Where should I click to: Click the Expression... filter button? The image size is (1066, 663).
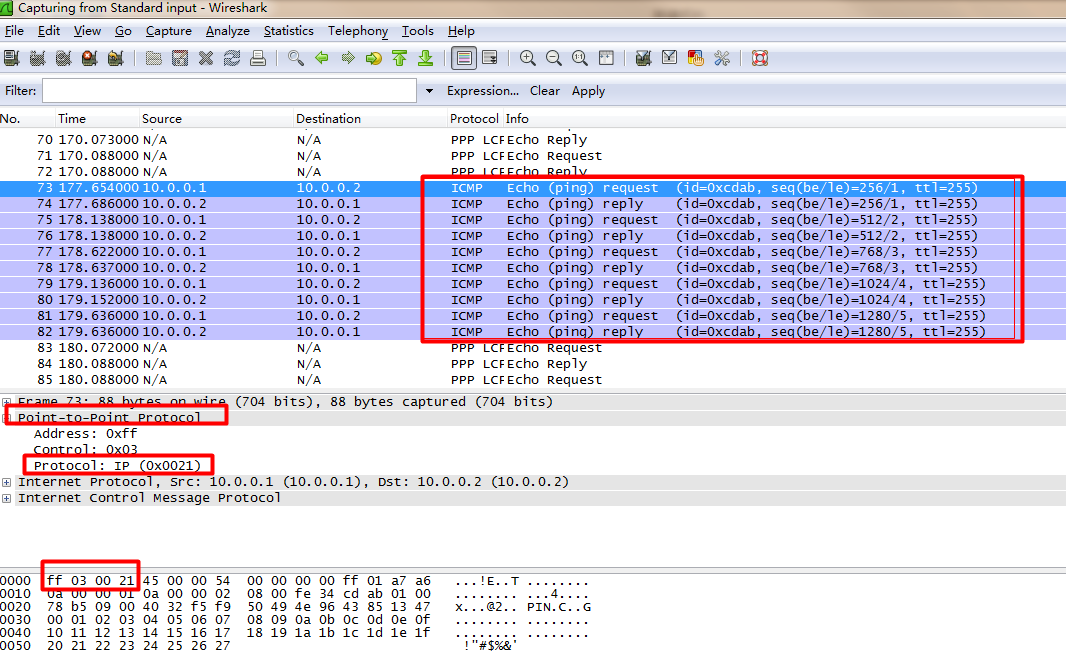coord(483,90)
